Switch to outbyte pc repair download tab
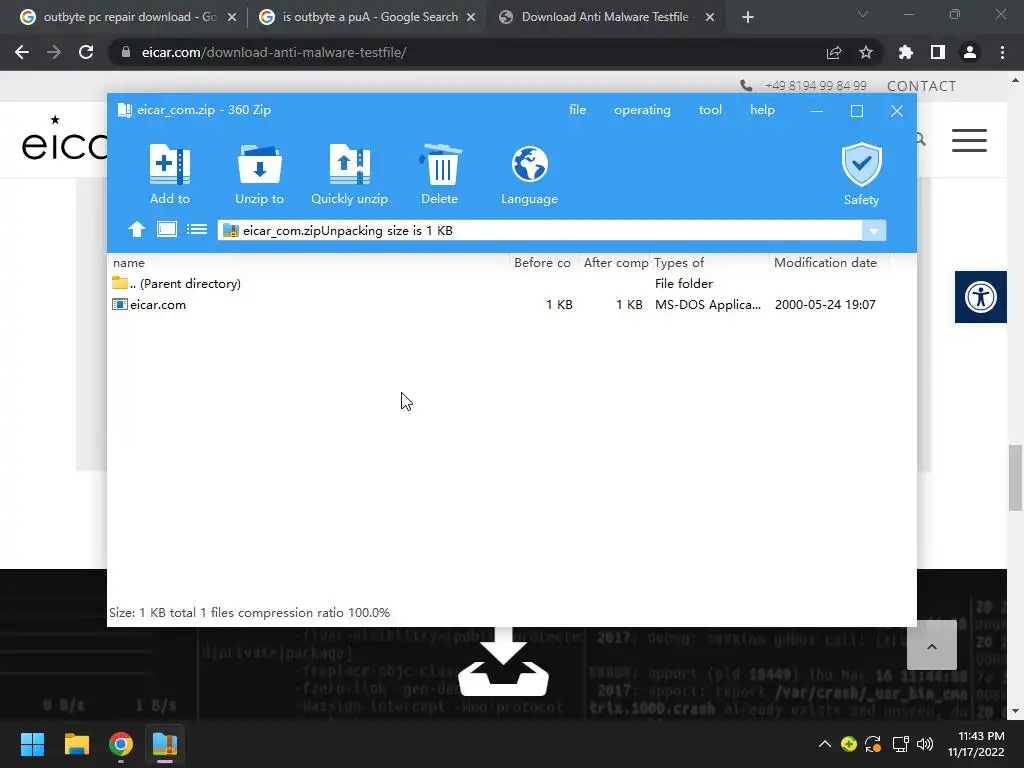Image resolution: width=1024 pixels, height=768 pixels. (x=129, y=17)
